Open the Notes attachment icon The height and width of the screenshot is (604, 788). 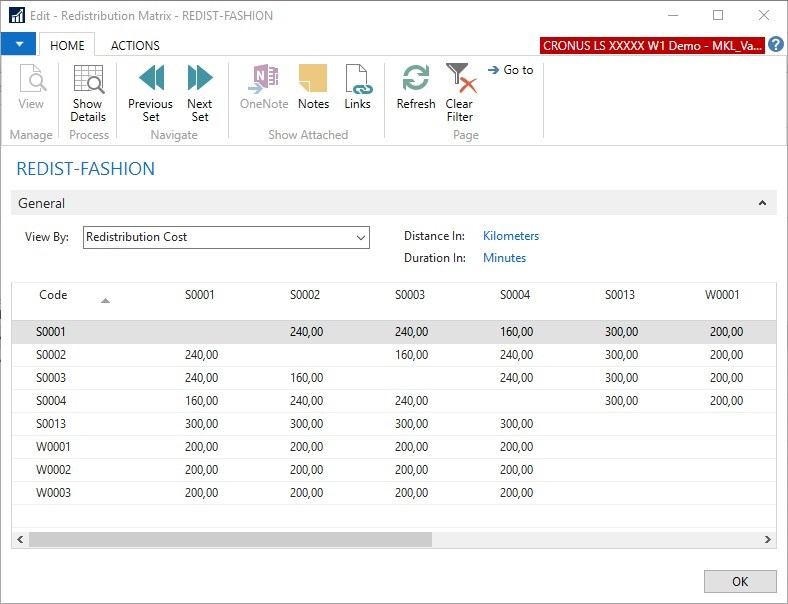point(313,80)
